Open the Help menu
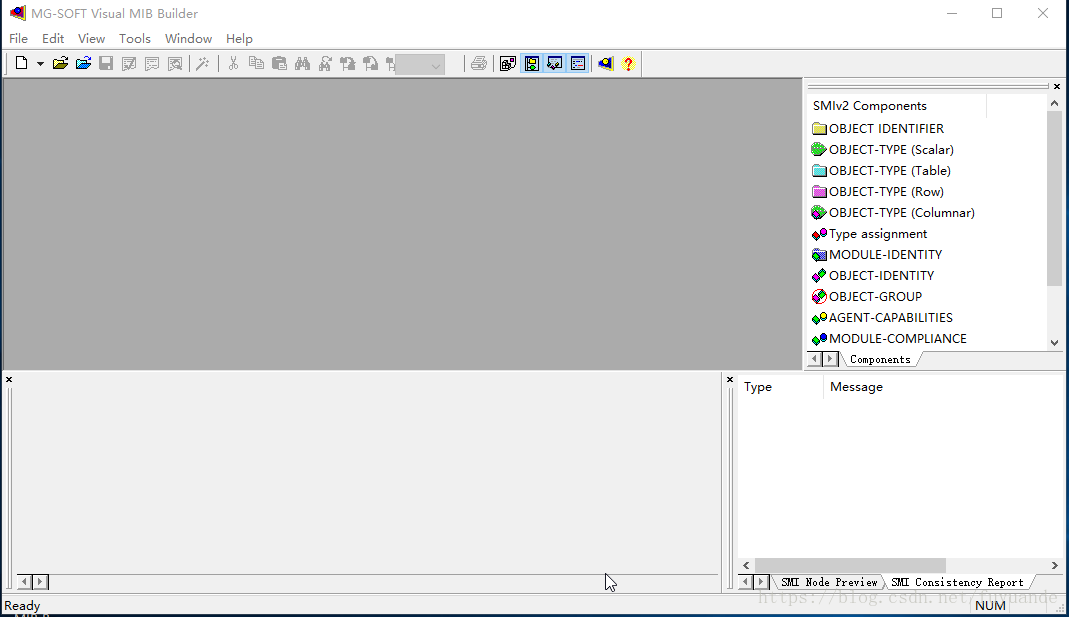Image resolution: width=1069 pixels, height=617 pixels. [239, 39]
